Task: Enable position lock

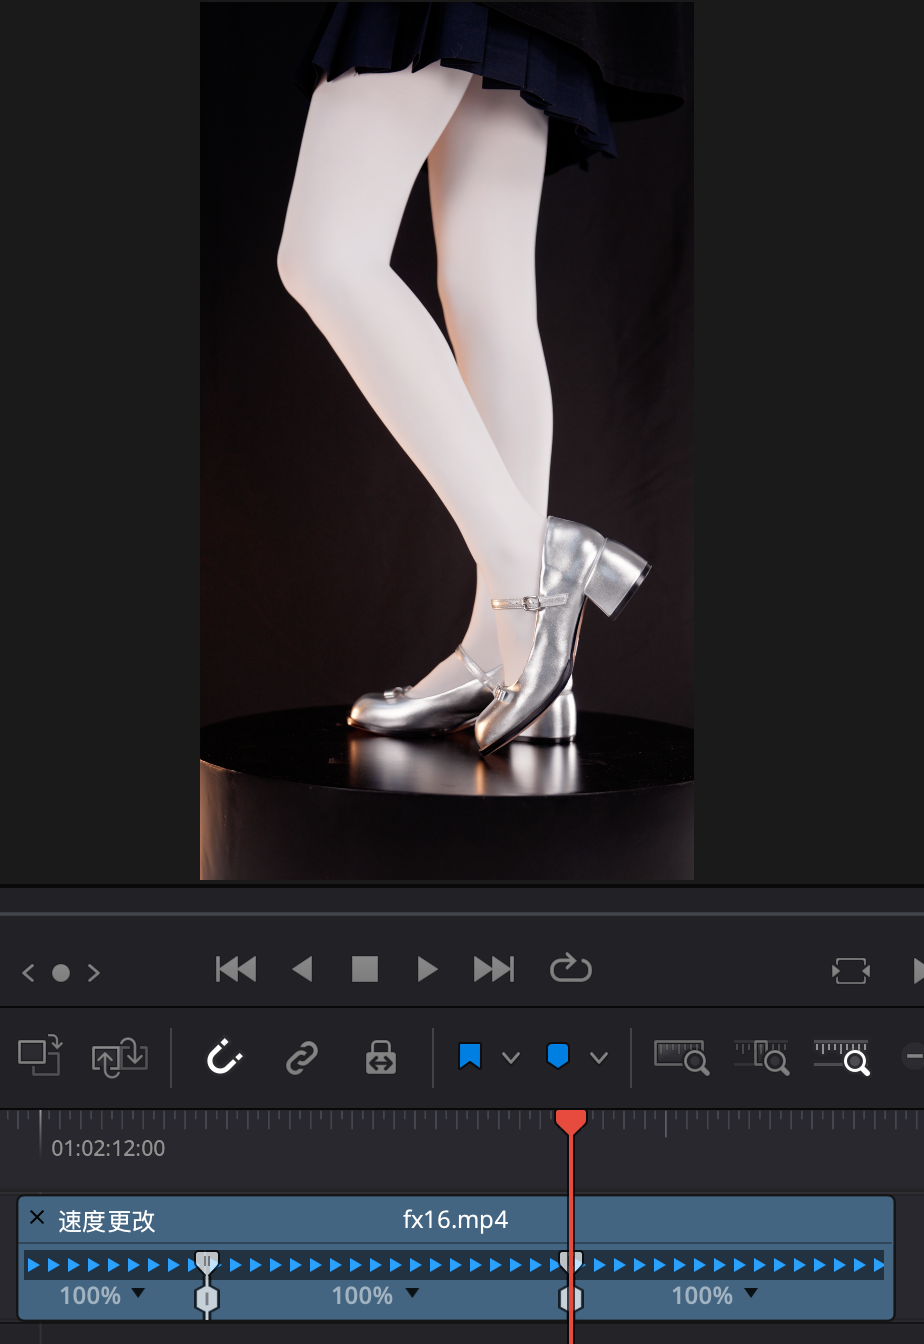Action: click(x=381, y=1057)
